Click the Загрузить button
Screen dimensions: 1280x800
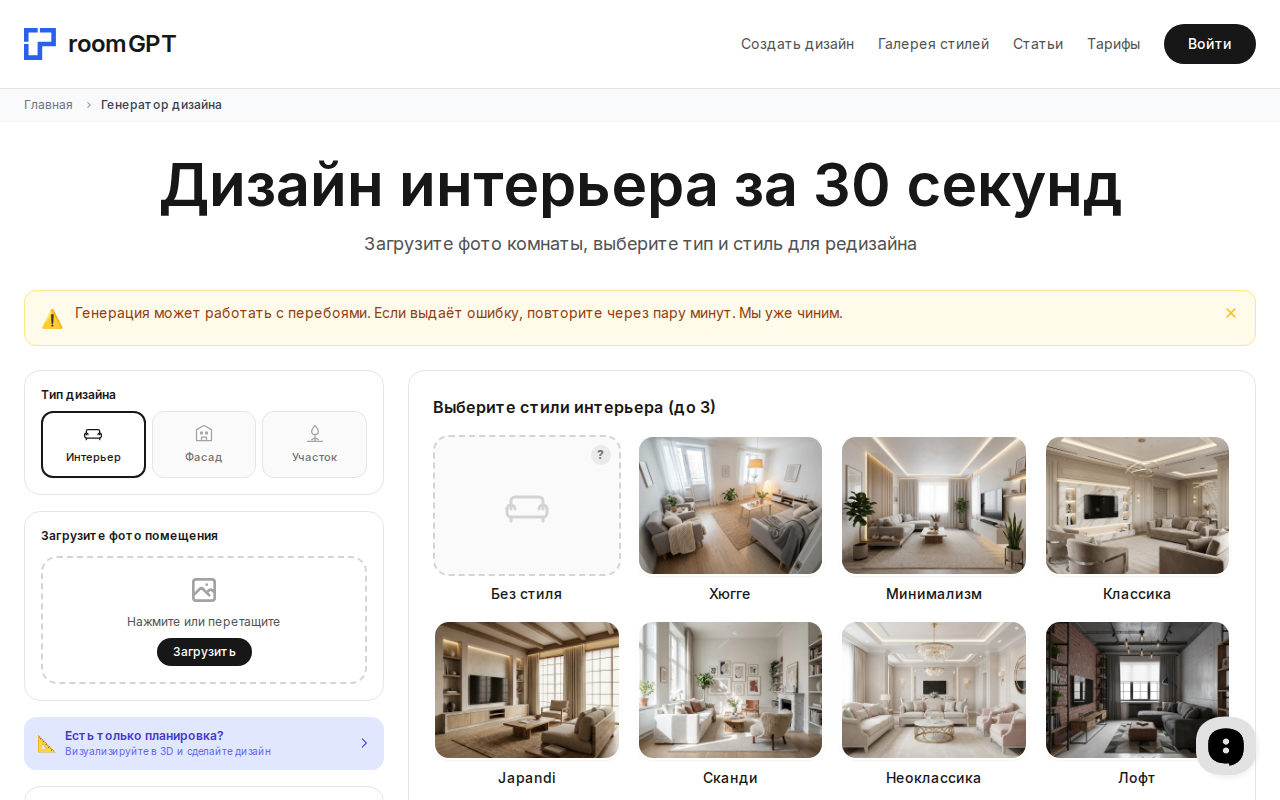click(204, 651)
